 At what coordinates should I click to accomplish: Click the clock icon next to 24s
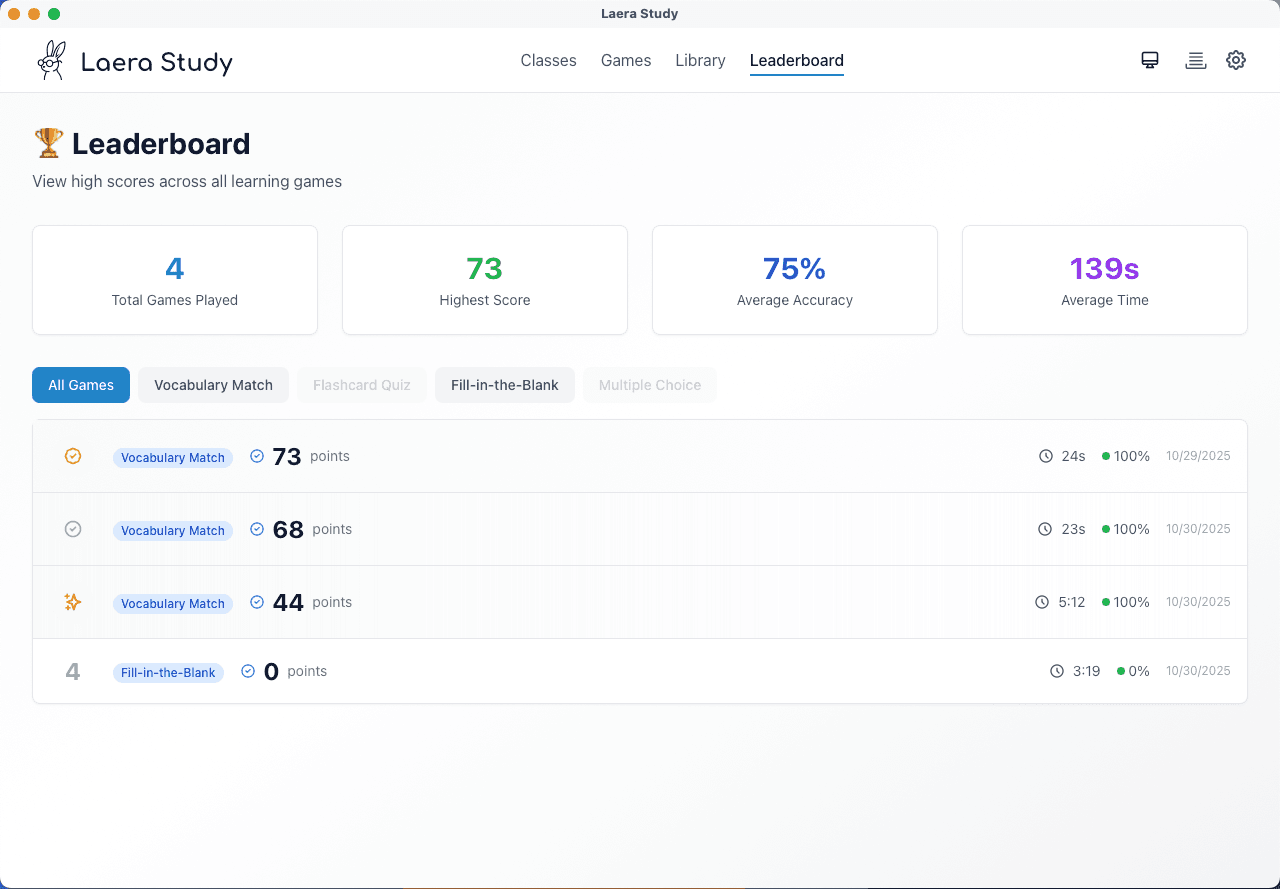[x=1045, y=456]
